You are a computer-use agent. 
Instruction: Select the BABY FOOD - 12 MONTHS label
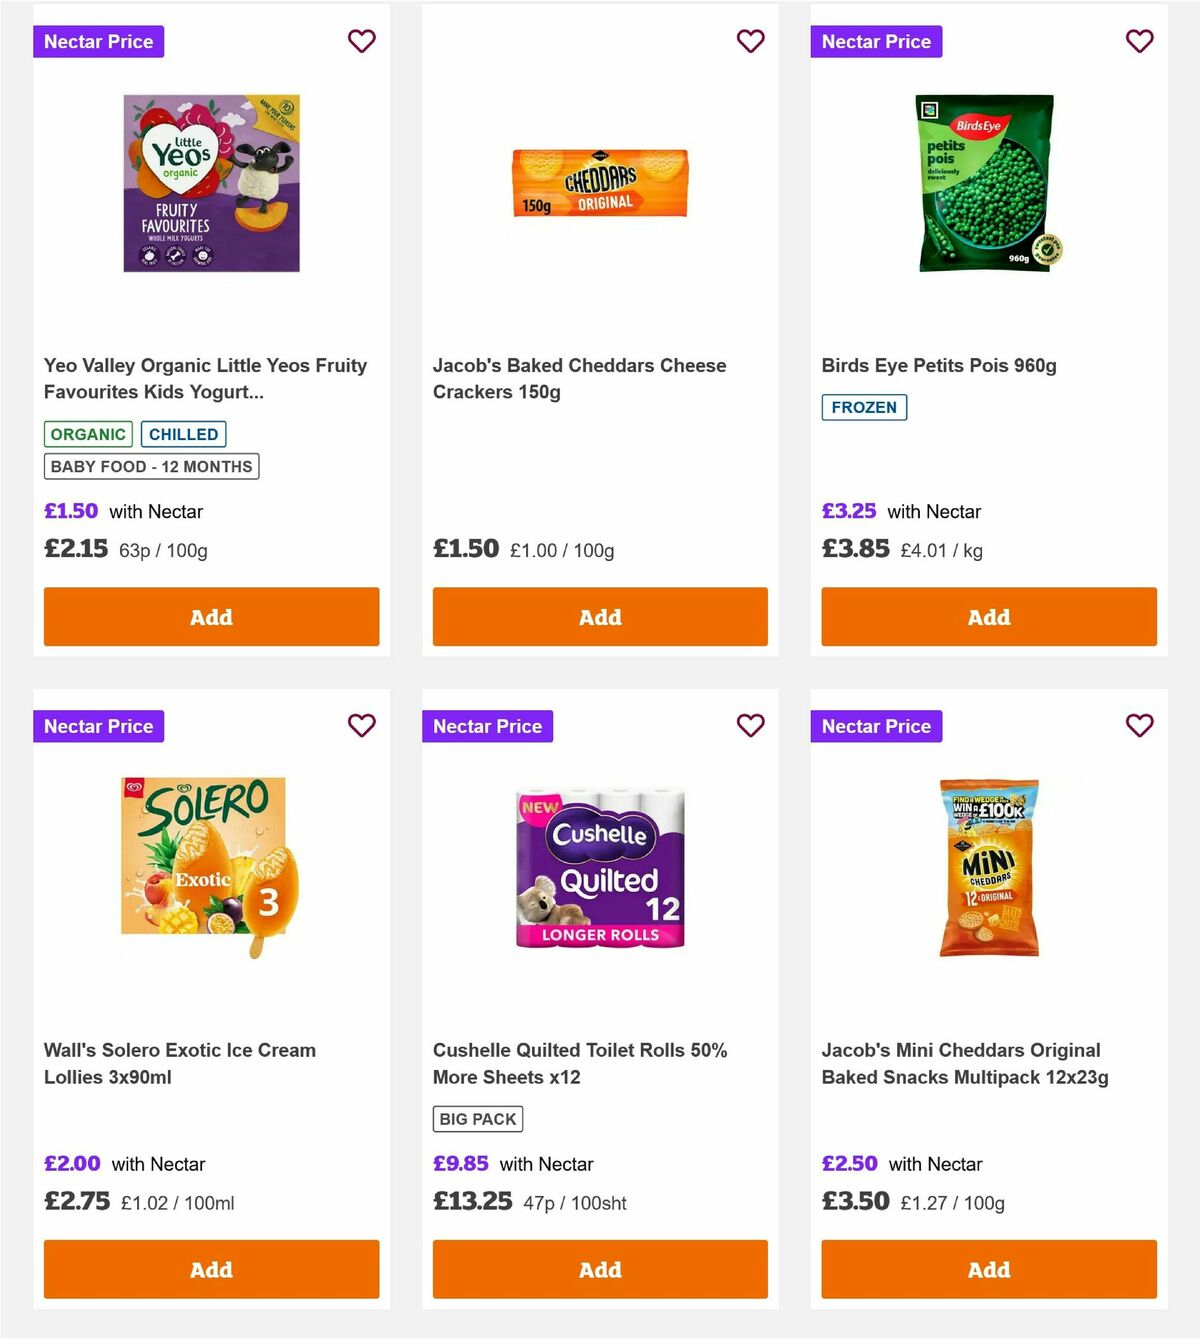[x=151, y=466]
